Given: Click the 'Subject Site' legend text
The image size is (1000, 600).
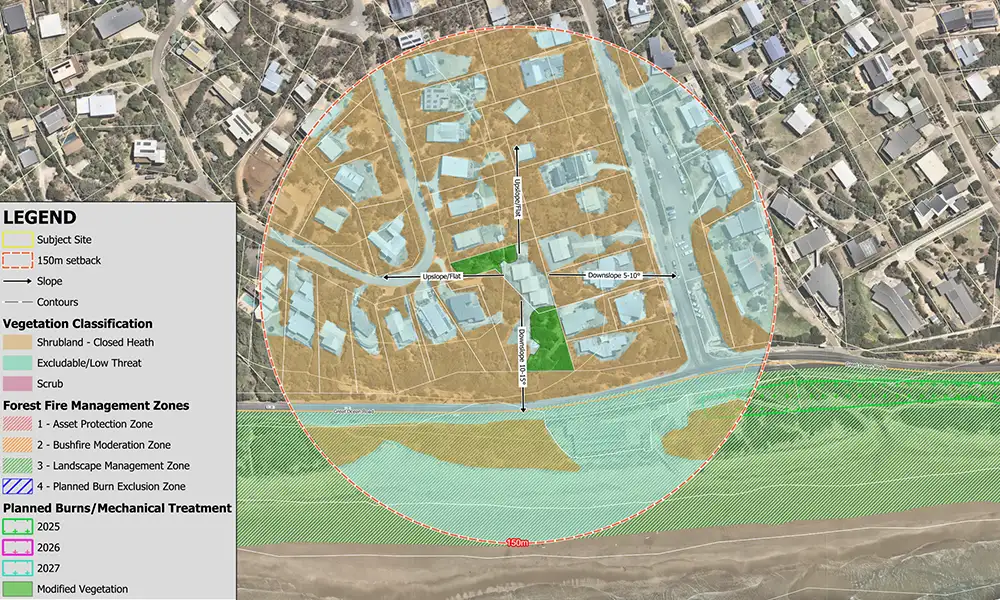Looking at the screenshot, I should coord(64,240).
